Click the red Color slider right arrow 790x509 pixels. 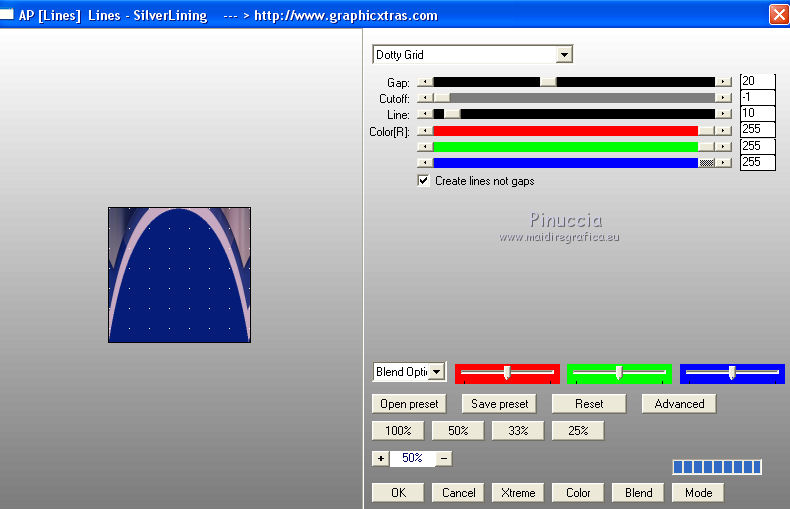click(x=723, y=131)
